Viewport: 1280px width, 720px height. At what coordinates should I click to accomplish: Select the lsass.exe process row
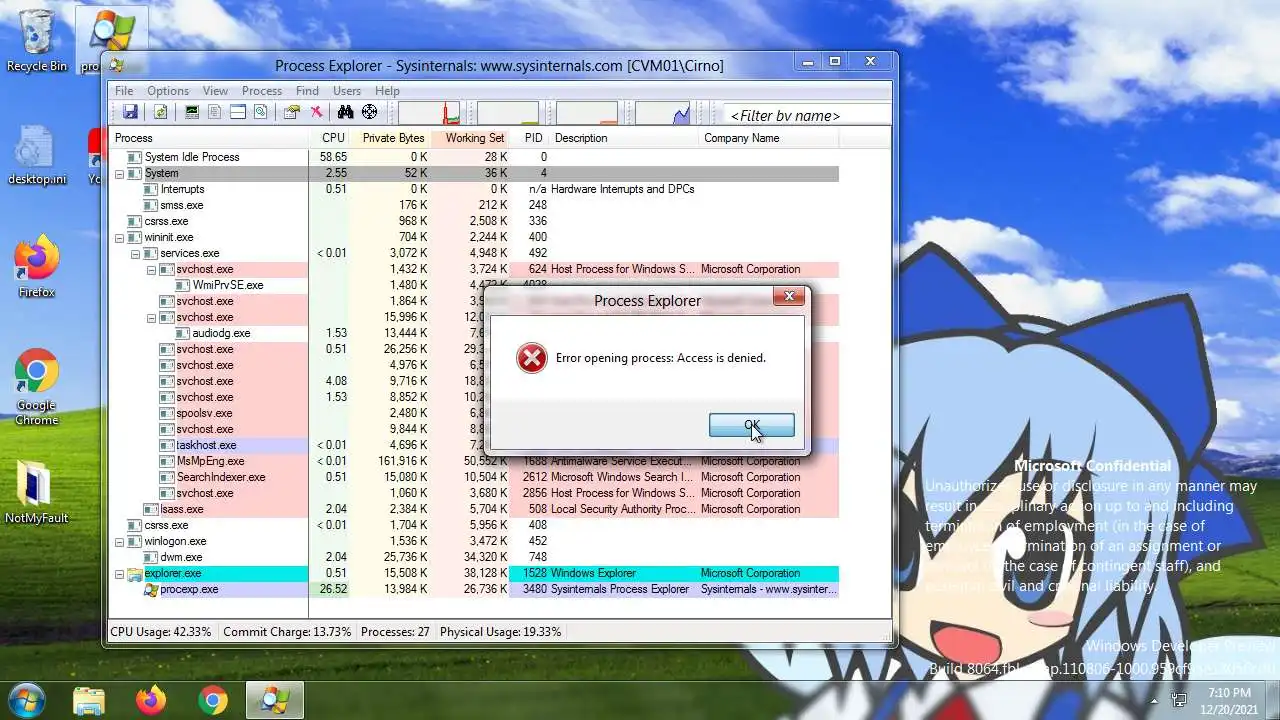click(x=475, y=509)
